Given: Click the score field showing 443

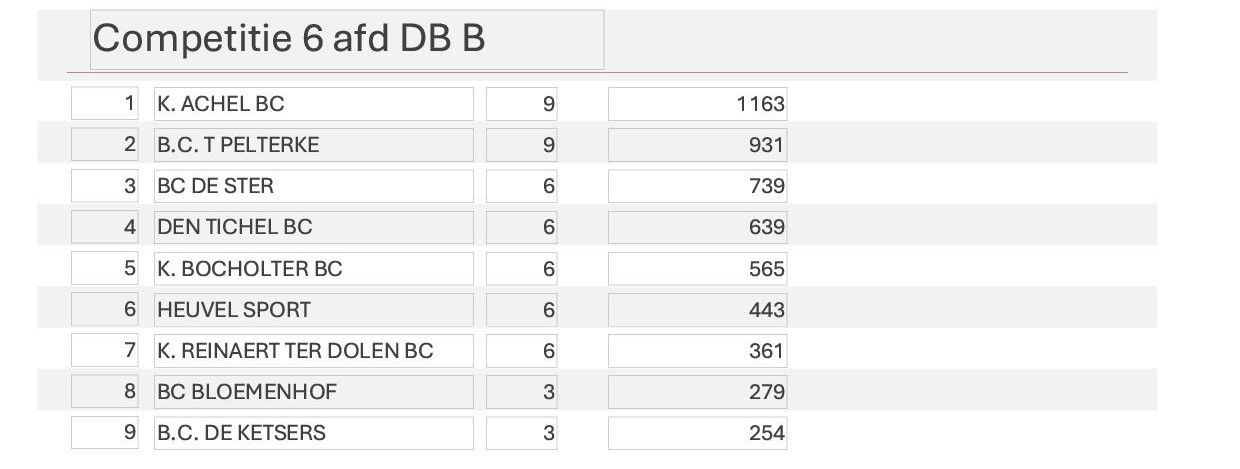Looking at the screenshot, I should [697, 310].
